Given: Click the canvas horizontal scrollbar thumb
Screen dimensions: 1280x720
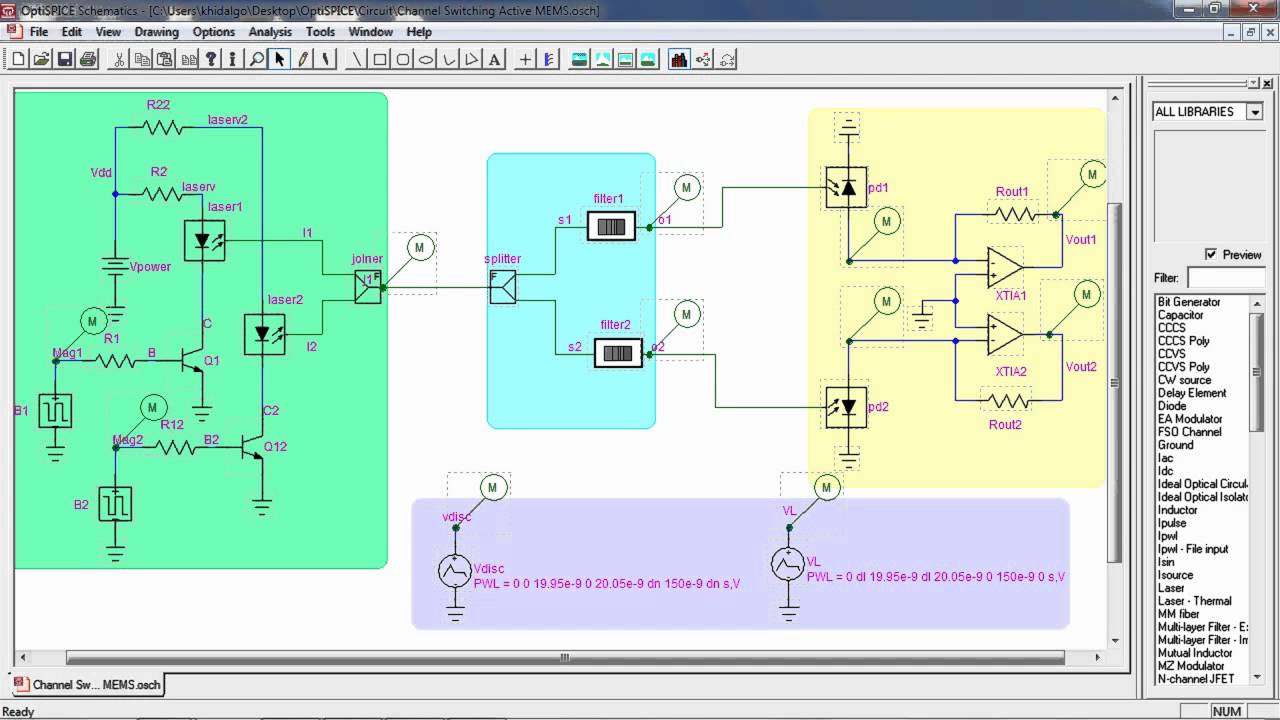Looking at the screenshot, I should tap(565, 657).
